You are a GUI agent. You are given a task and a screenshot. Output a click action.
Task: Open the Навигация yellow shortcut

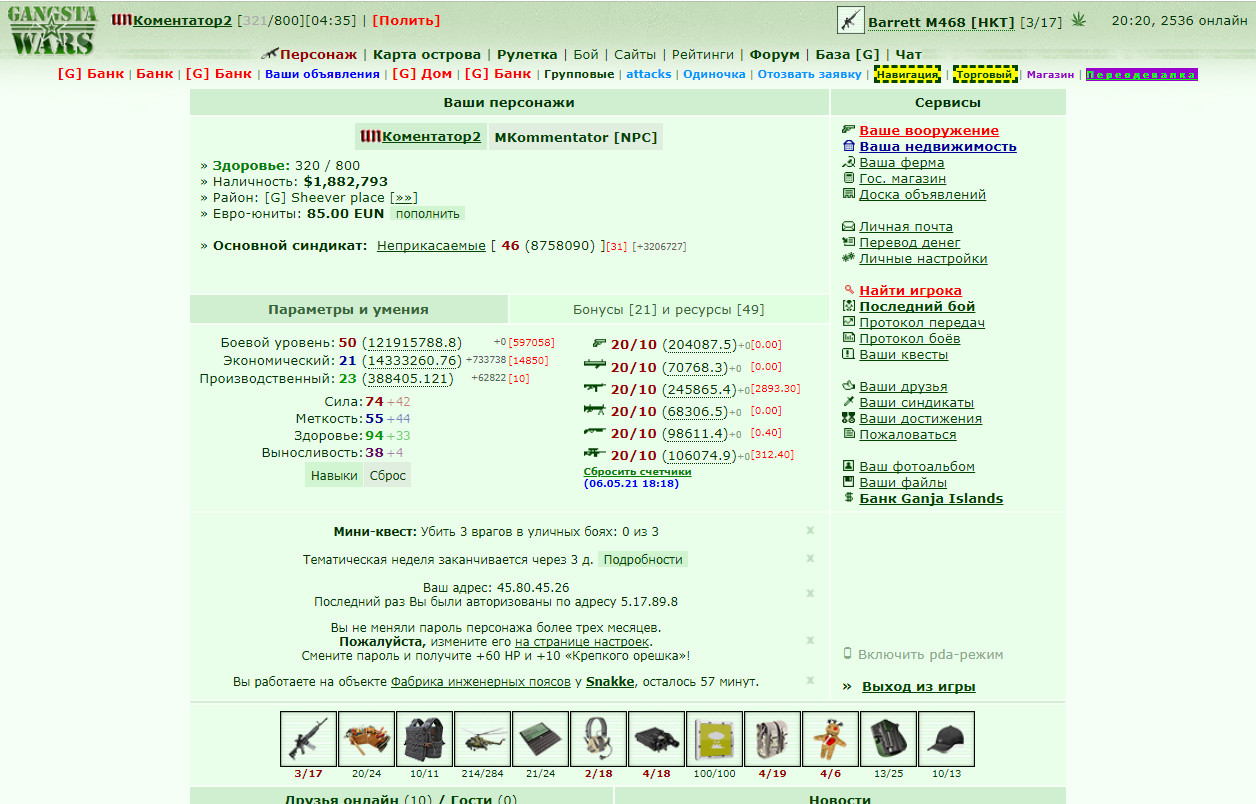point(907,74)
